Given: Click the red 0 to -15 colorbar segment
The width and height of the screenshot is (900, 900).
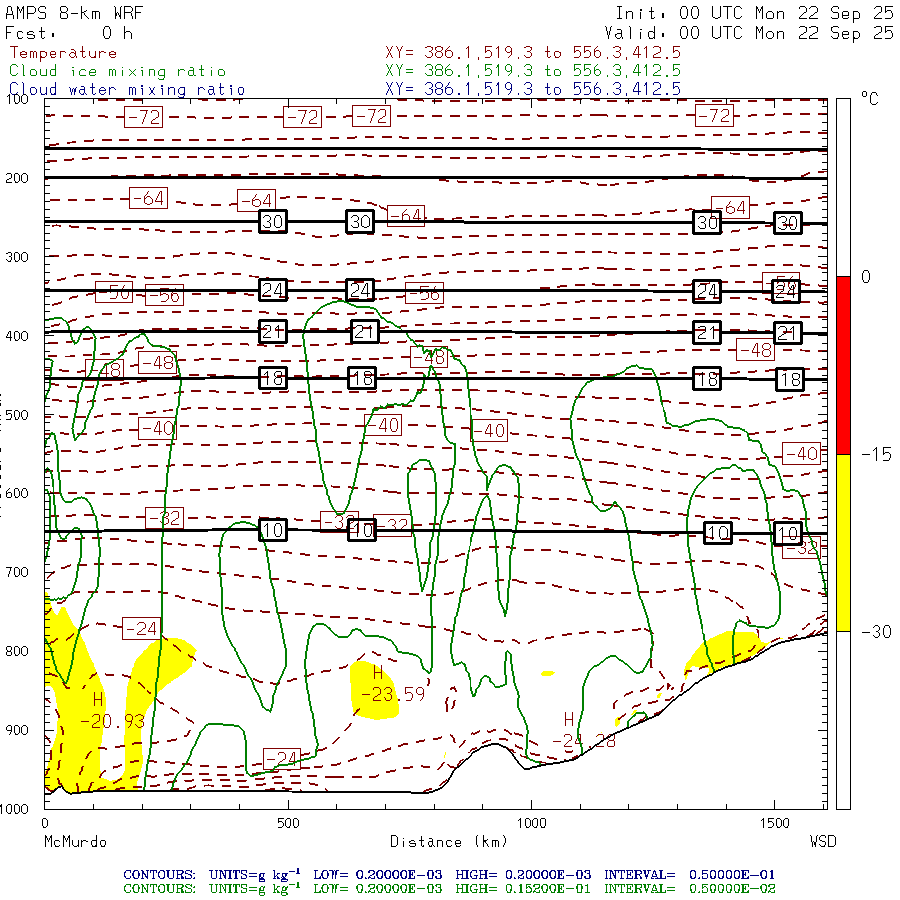Looking at the screenshot, I should (843, 365).
